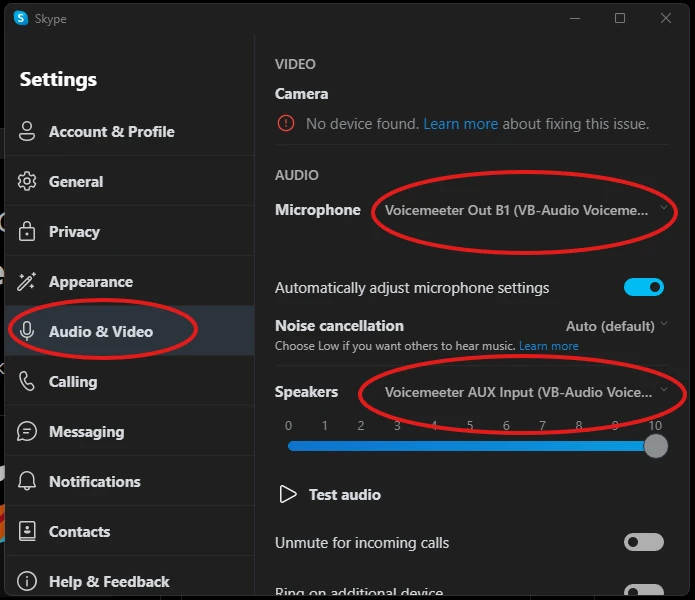Click the microphone icon beside Audio & Video
Image resolution: width=695 pixels, height=600 pixels.
point(27,331)
